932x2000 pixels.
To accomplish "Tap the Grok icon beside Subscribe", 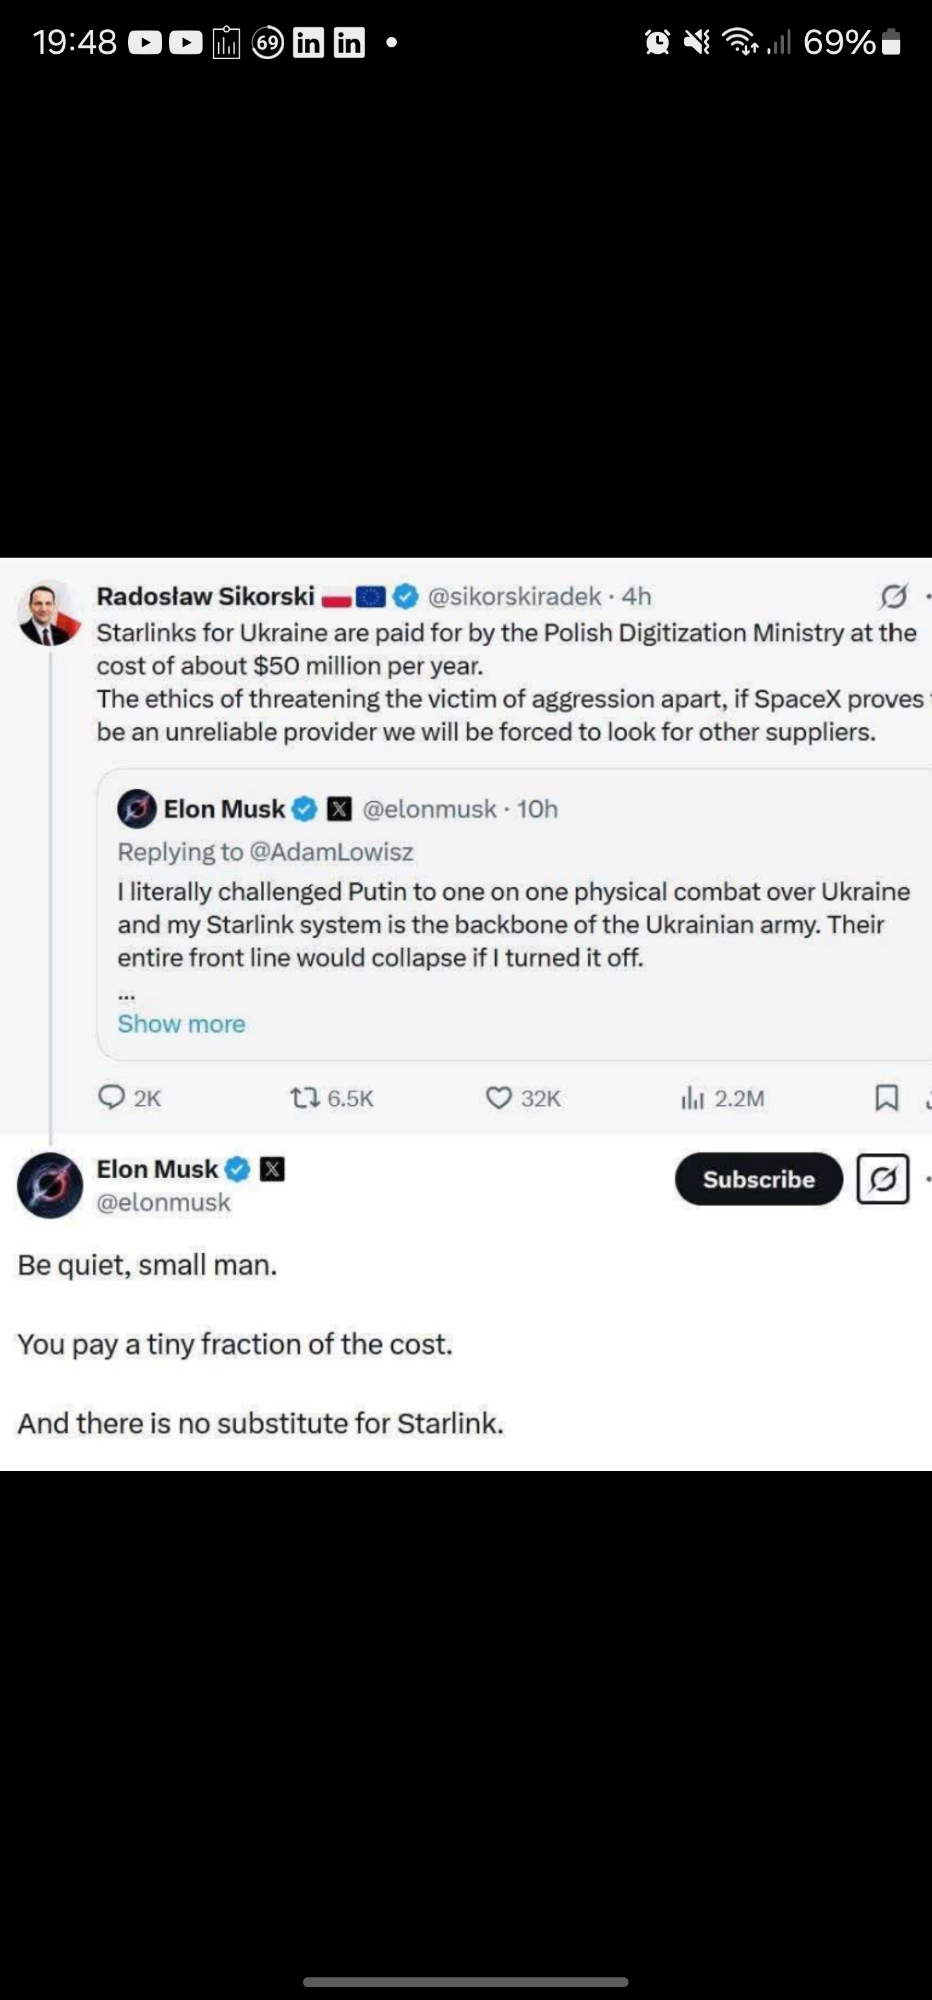I will 883,1179.
